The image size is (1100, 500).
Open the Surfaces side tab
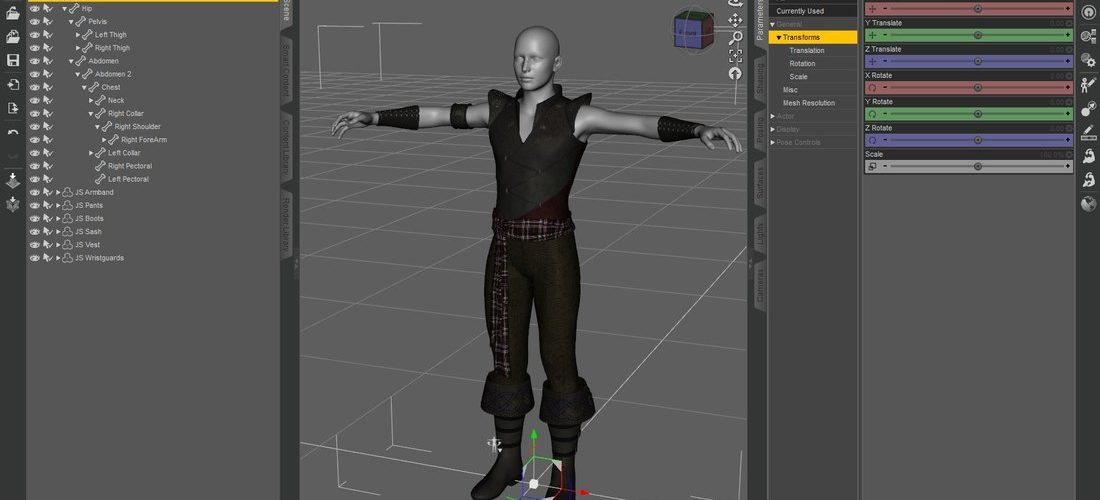point(760,182)
